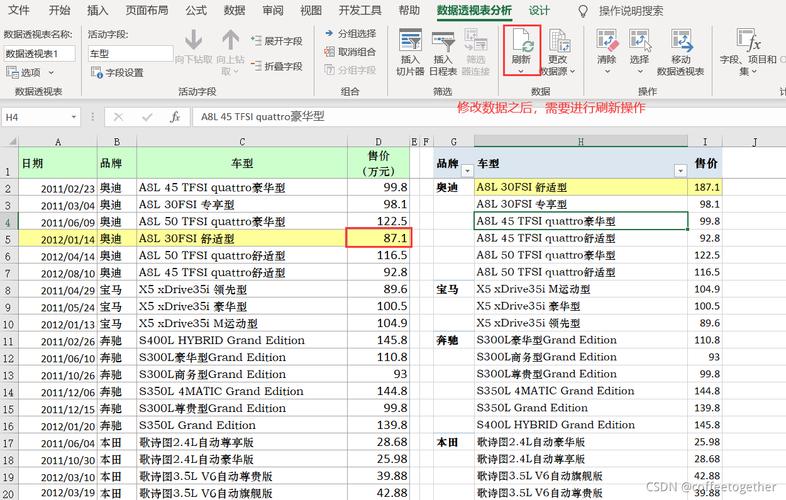Open the 品牌 filter dropdown in pivot table

point(467,171)
